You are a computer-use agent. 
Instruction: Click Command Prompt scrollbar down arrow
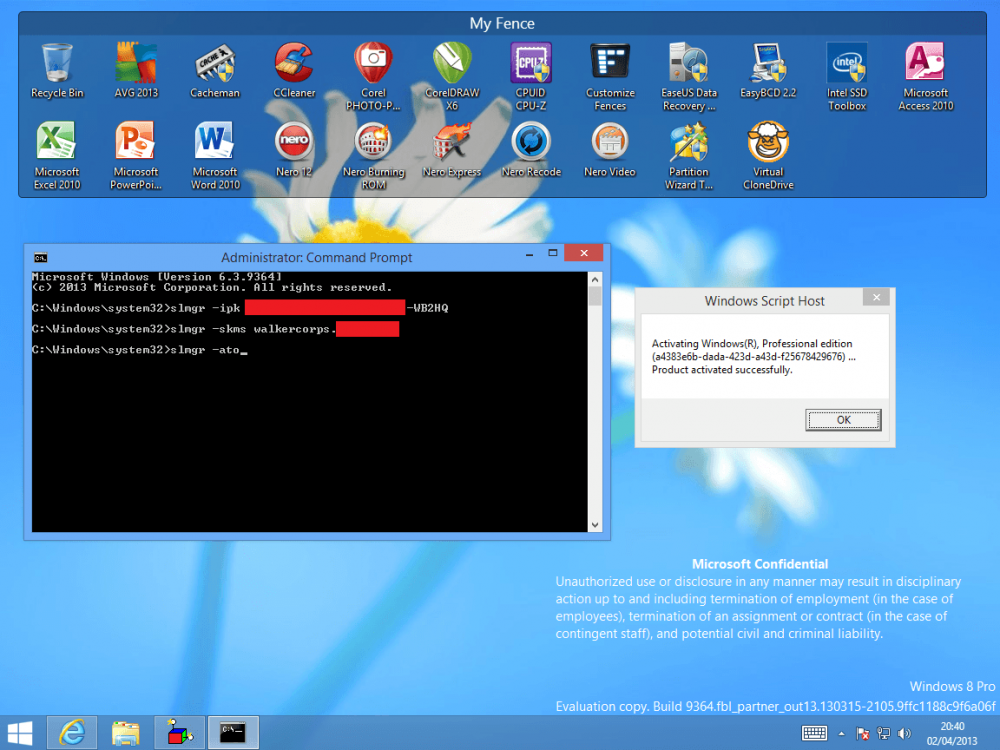[594, 525]
